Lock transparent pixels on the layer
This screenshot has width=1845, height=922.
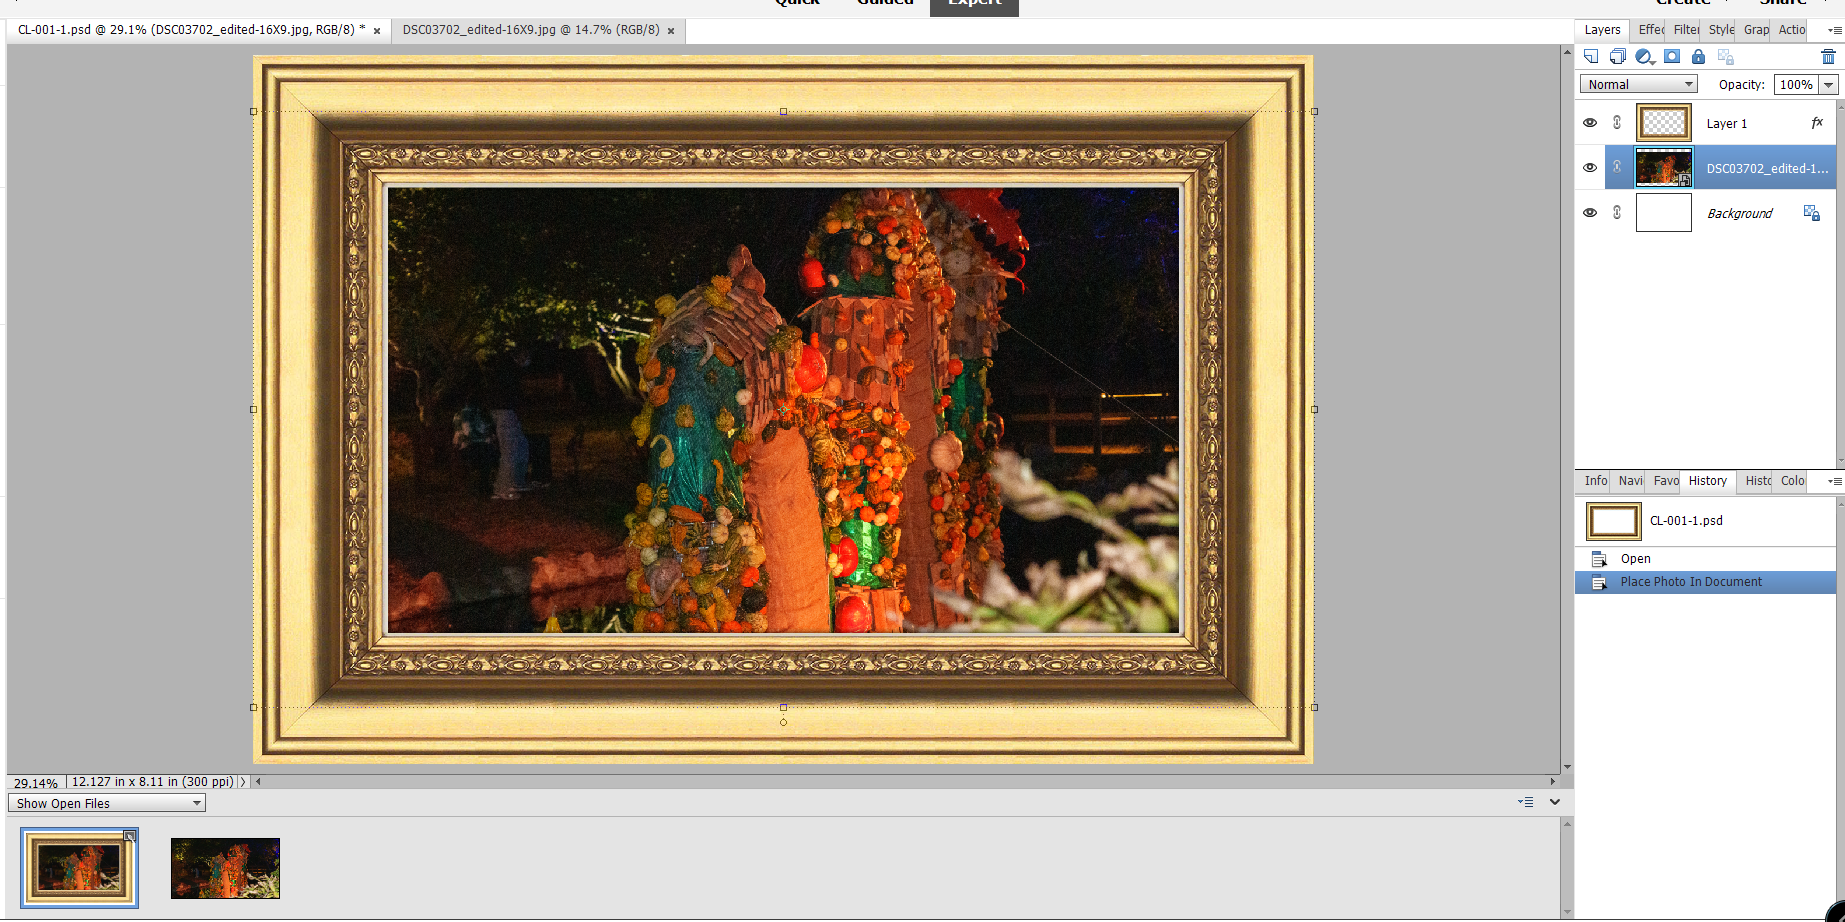coord(1725,56)
